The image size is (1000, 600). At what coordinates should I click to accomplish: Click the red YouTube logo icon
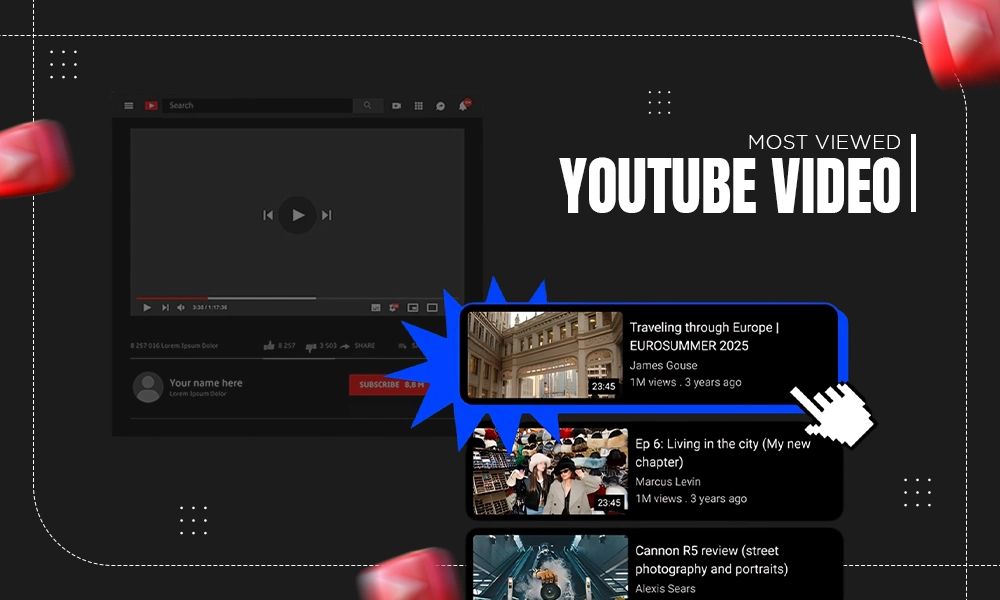tap(151, 106)
